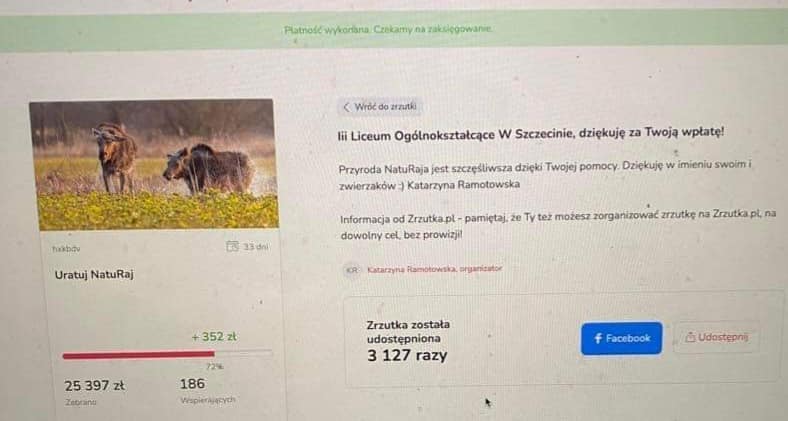Image resolution: width=788 pixels, height=421 pixels.
Task: Click the back chevron icon beside Wróć do zrzutki
Action: (x=346, y=107)
